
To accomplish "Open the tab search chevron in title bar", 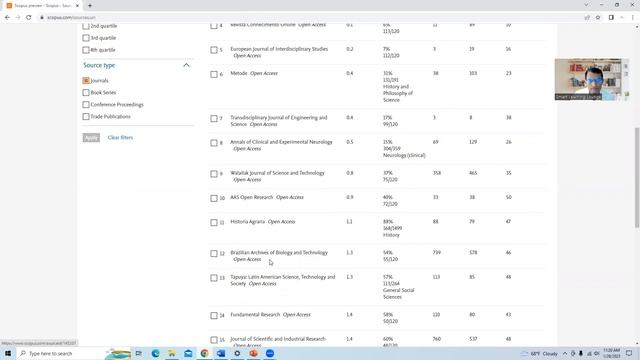I will coord(586,5).
